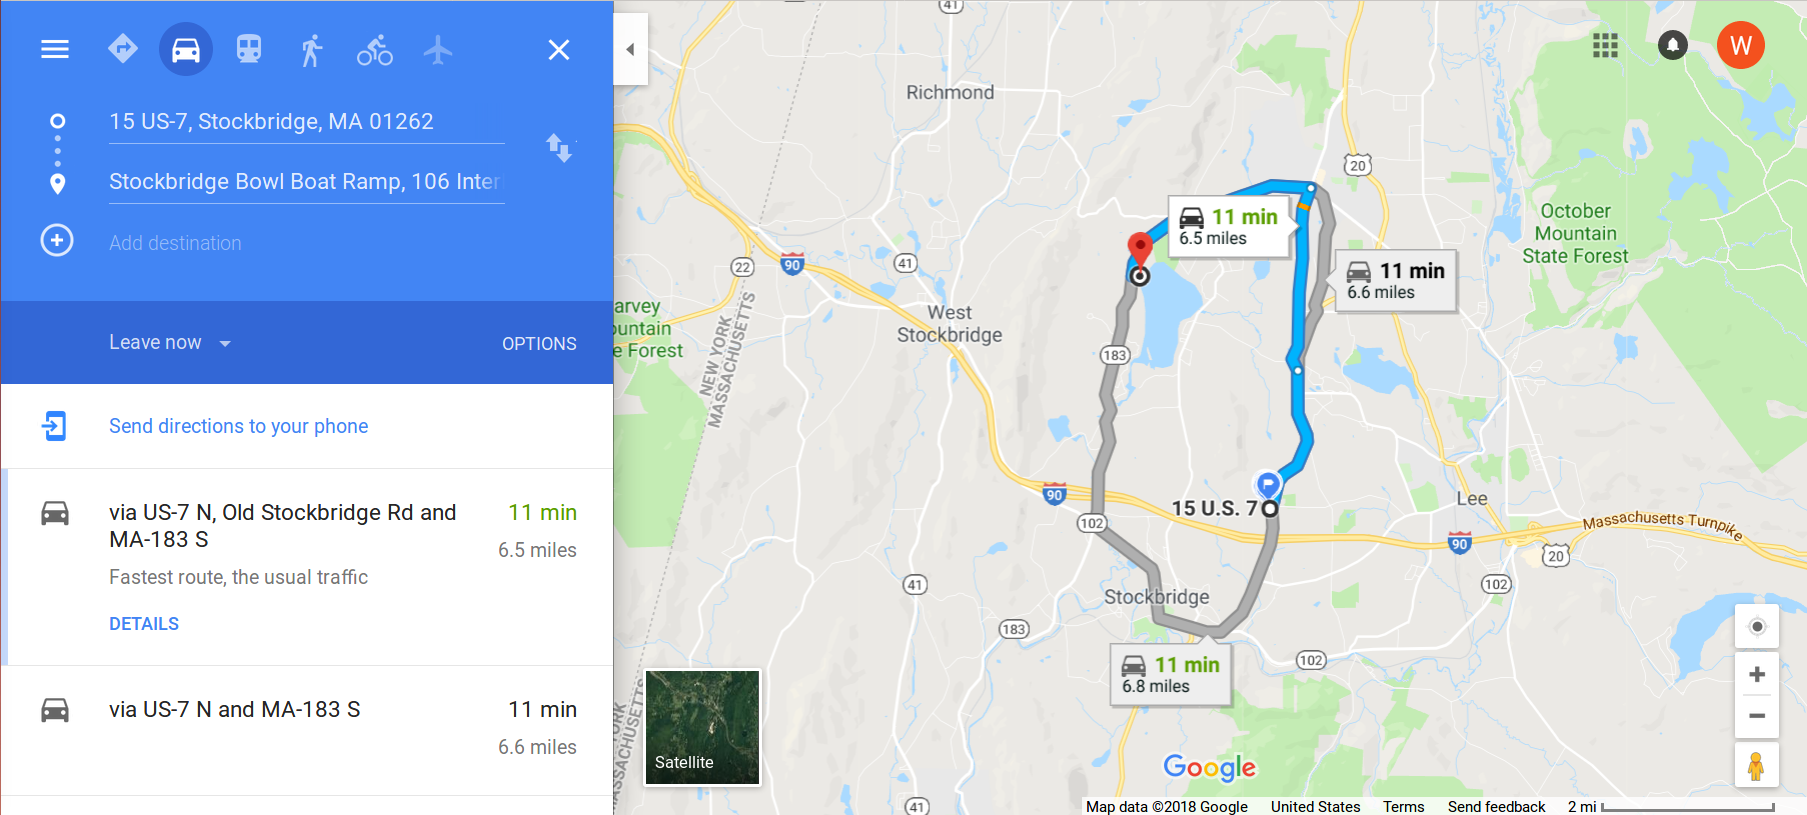Edit the Stockbridge Bowl Boat Ramp destination field
Viewport: 1807px width, 815px height.
(x=306, y=181)
